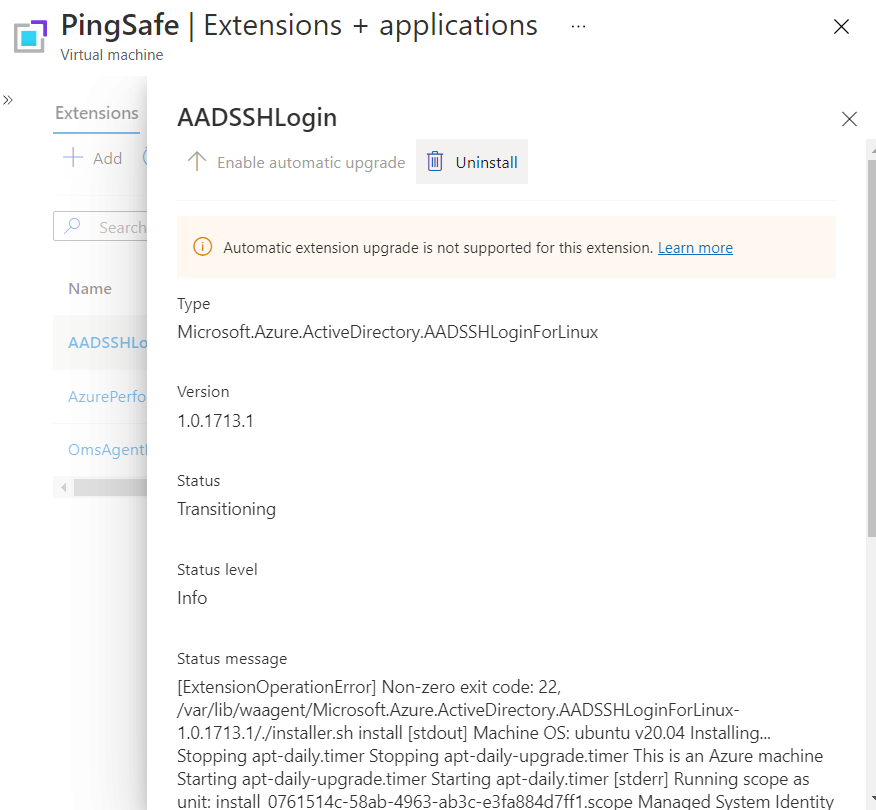Open the Learn more link
Viewport: 876px width, 810px height.
click(x=695, y=247)
